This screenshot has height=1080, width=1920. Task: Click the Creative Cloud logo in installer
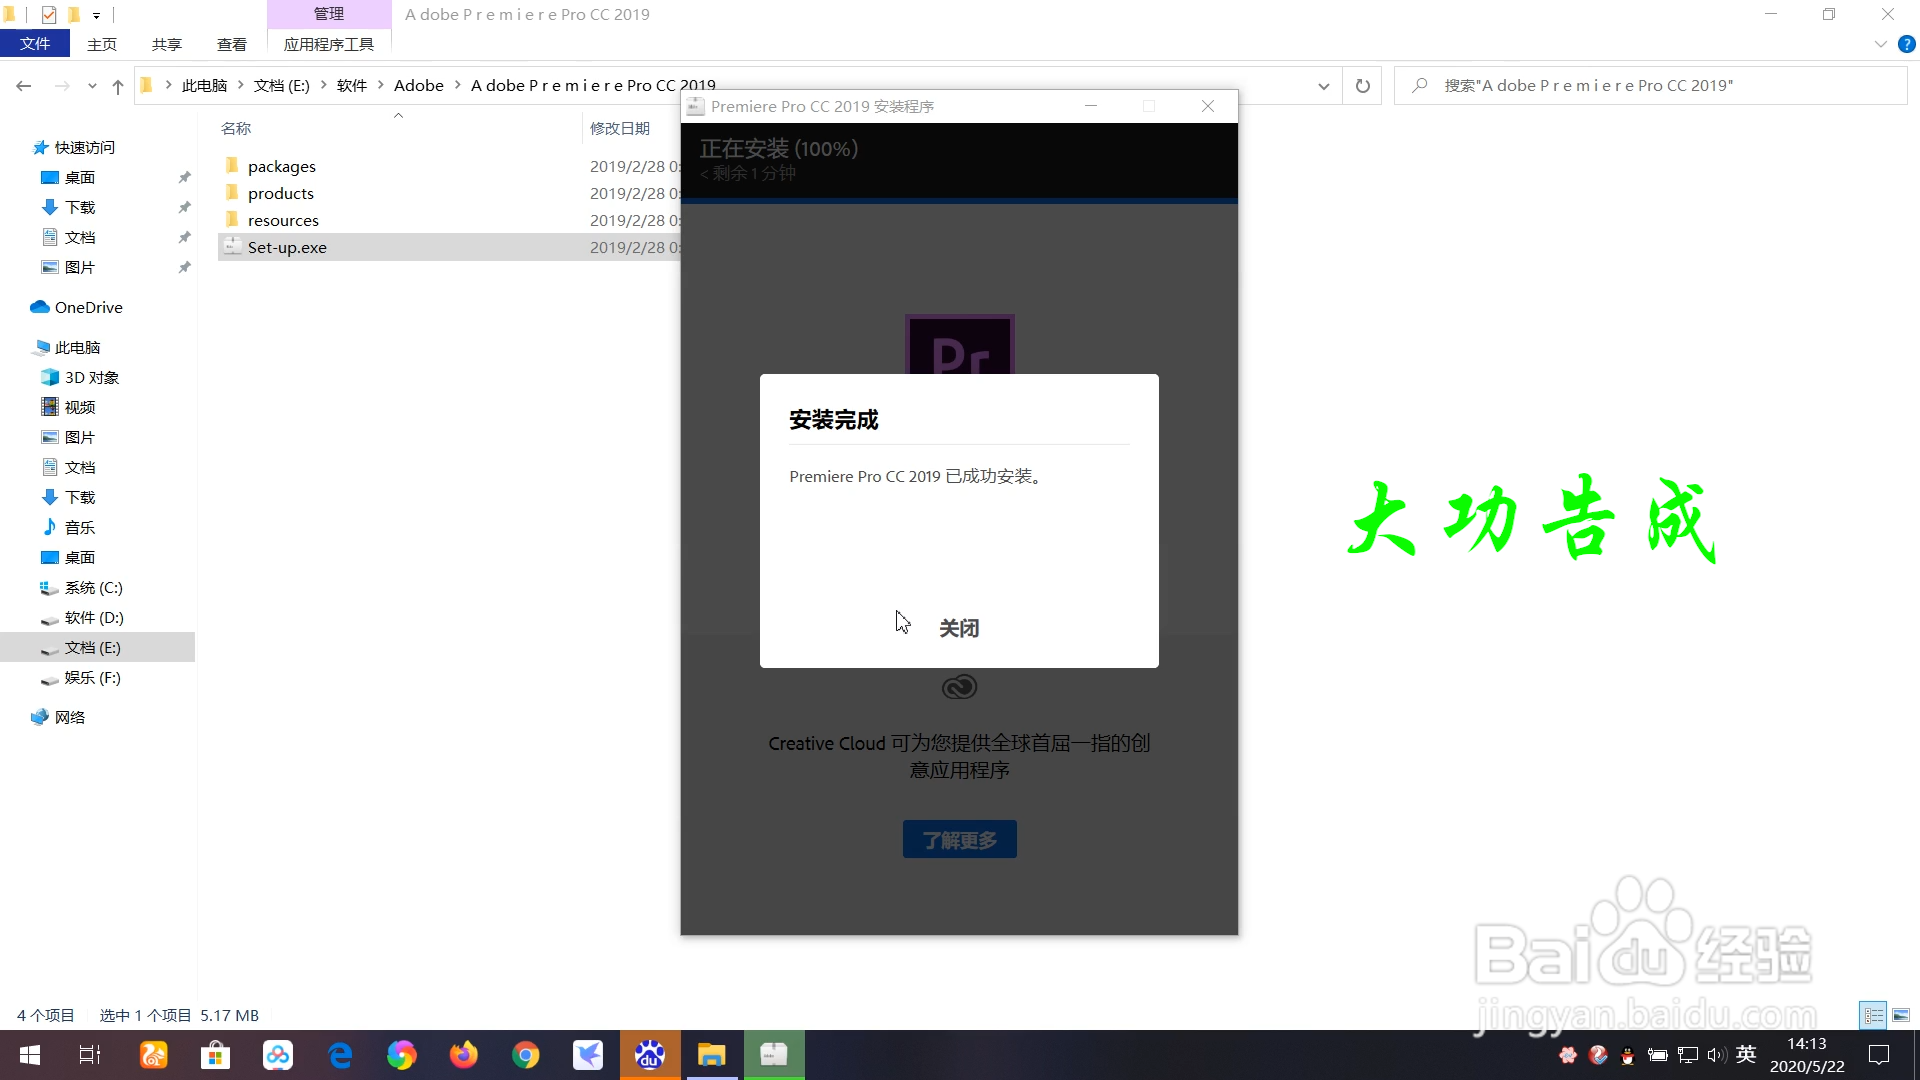959,686
